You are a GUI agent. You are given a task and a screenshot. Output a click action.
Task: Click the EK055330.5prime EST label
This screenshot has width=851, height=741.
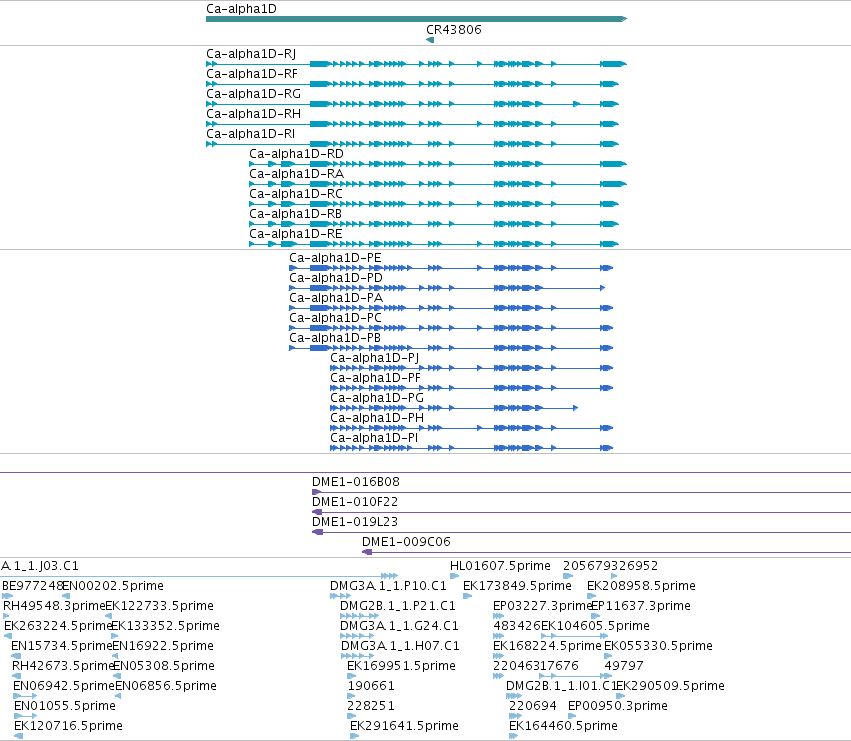pos(658,647)
